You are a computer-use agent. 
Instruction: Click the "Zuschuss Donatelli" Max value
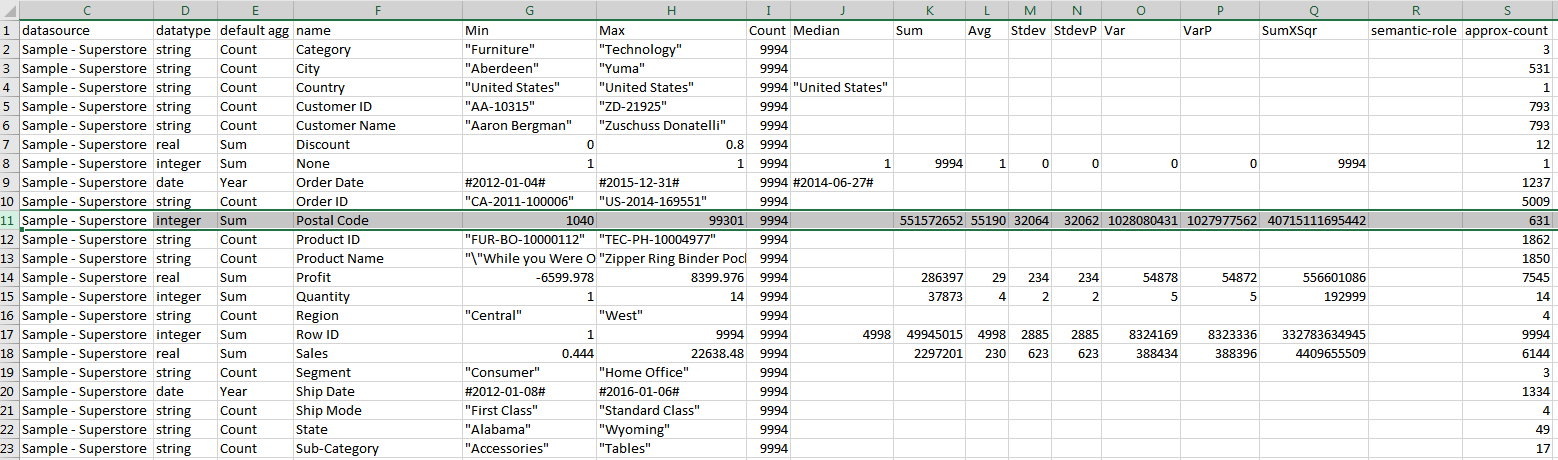point(671,125)
